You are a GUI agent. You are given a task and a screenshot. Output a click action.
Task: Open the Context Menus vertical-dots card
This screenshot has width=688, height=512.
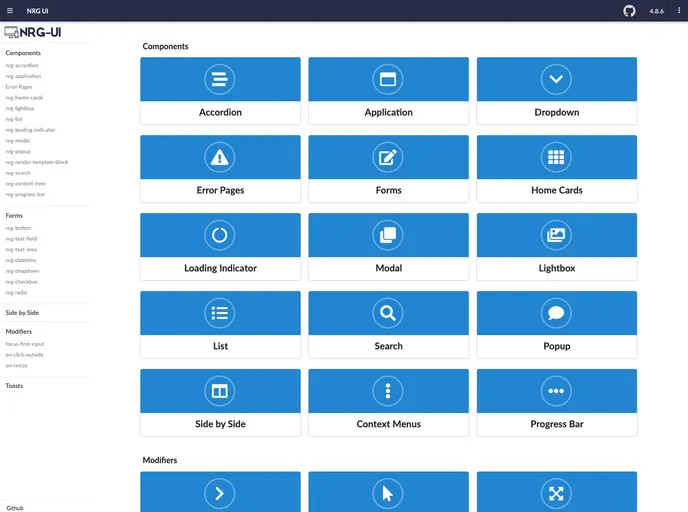[x=388, y=402]
